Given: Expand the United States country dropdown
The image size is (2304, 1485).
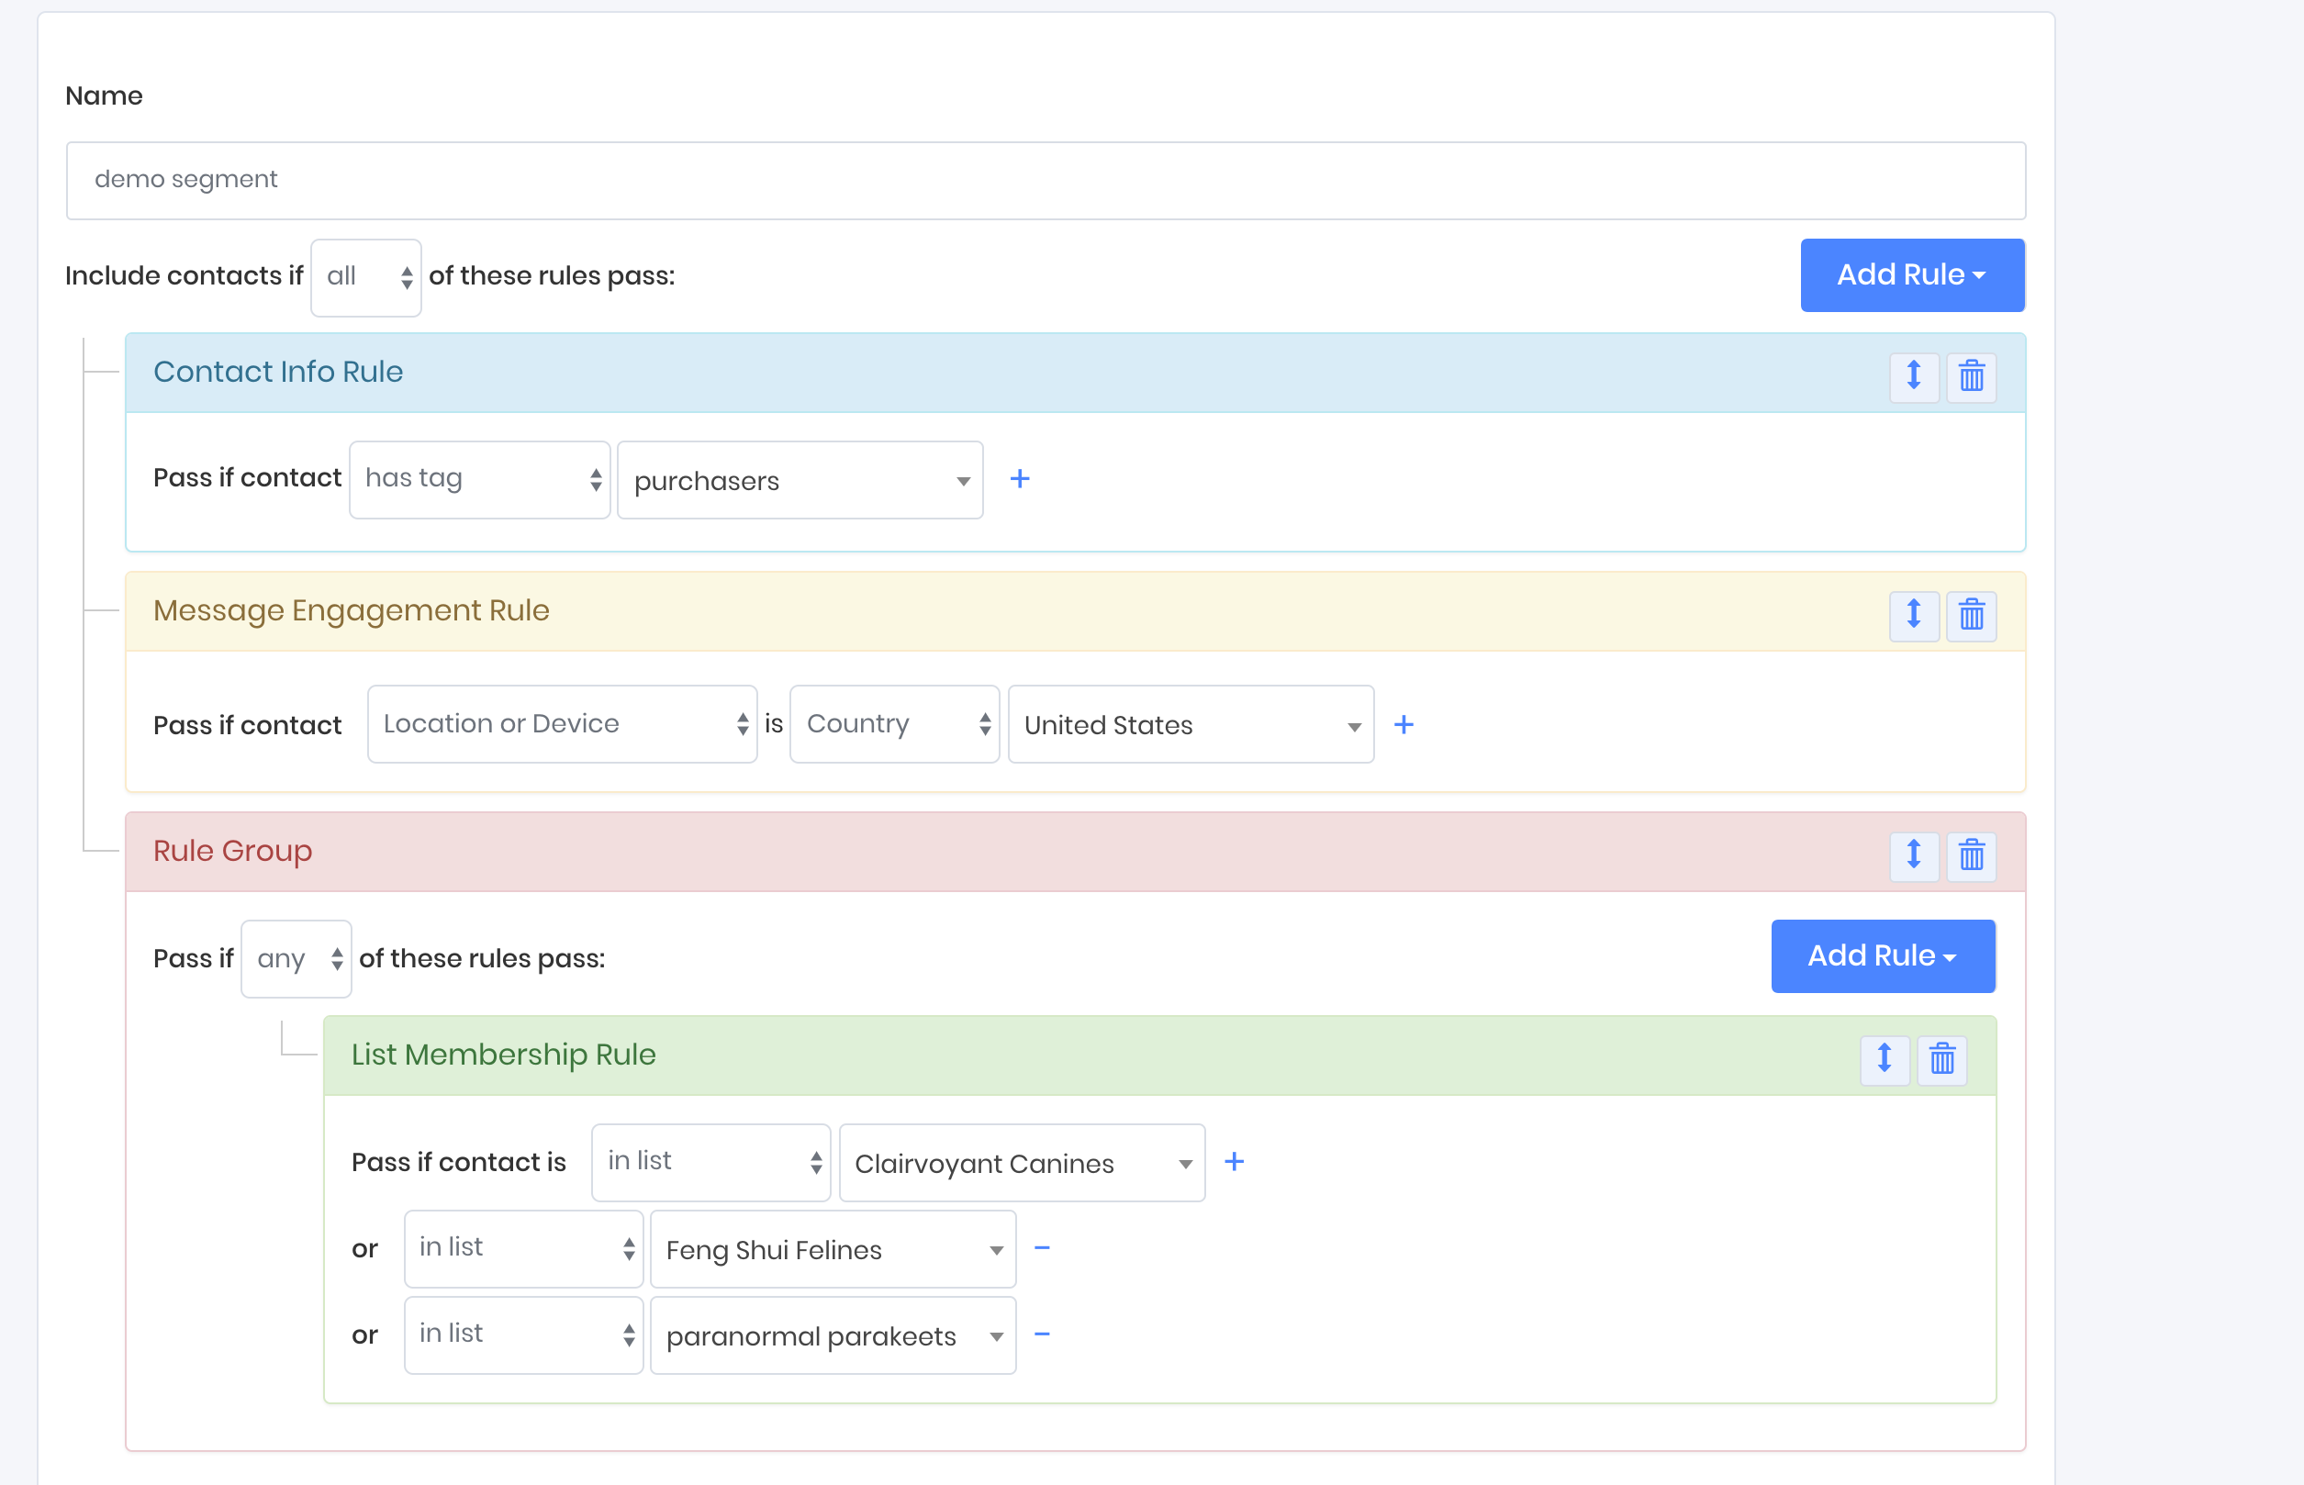Looking at the screenshot, I should pos(1190,725).
